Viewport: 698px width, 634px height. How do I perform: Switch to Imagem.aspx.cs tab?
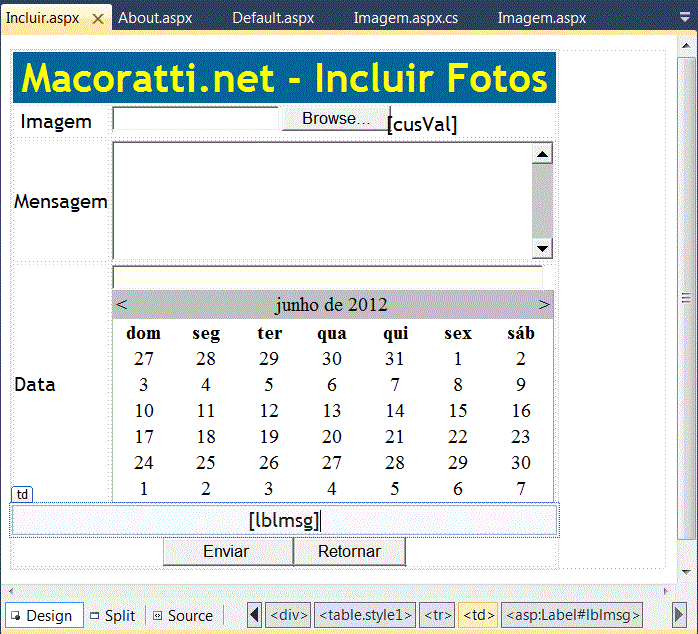point(406,18)
